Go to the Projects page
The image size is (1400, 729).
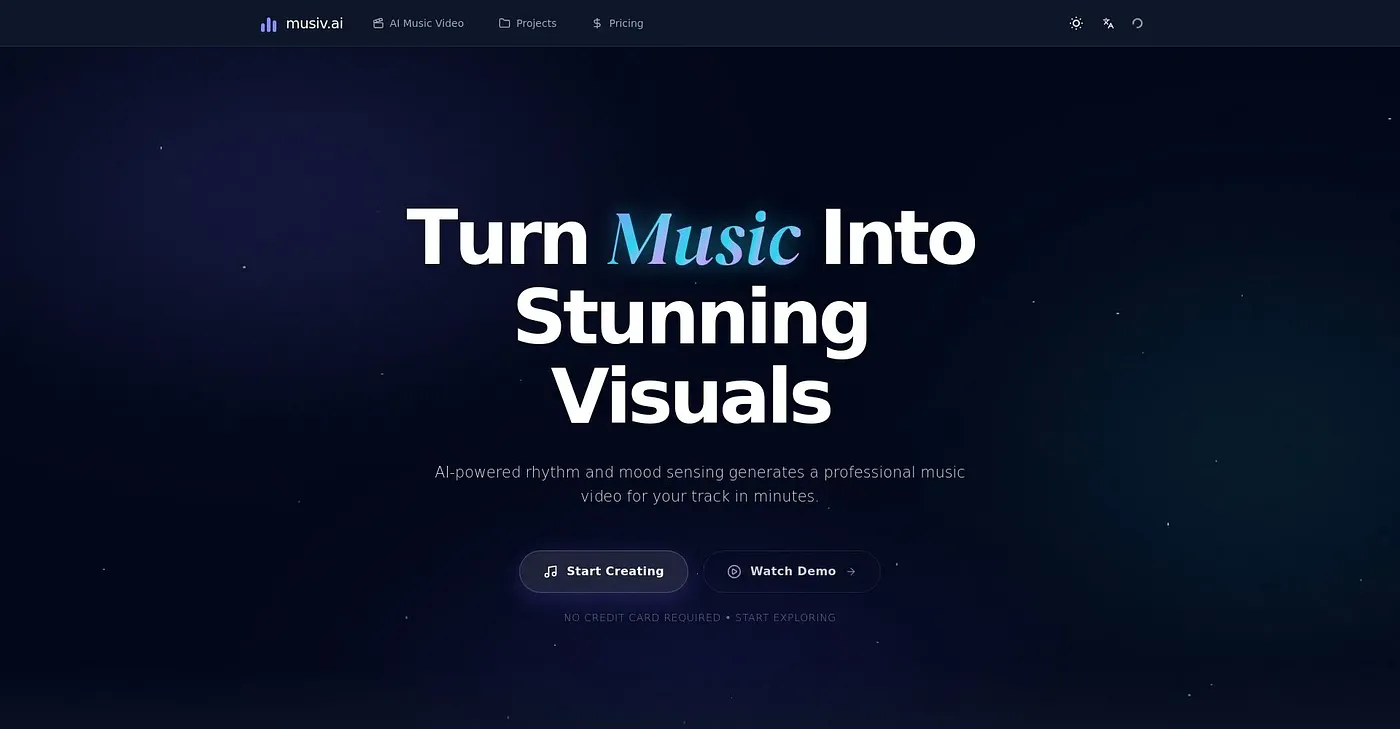(x=527, y=23)
